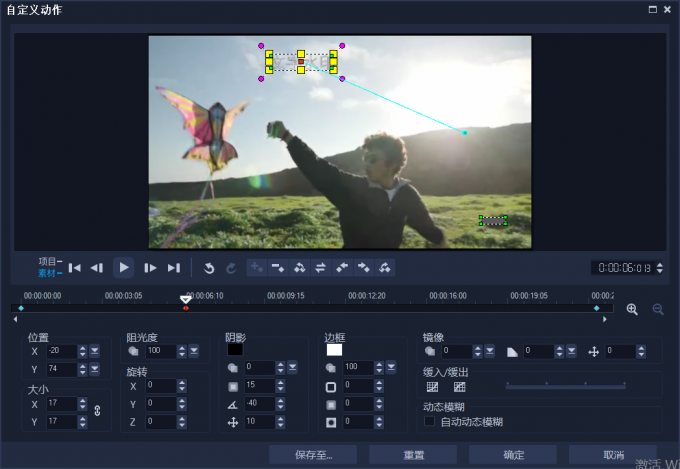Click the 缓入/缓出 slider track
The height and width of the screenshot is (469, 680).
coord(566,386)
